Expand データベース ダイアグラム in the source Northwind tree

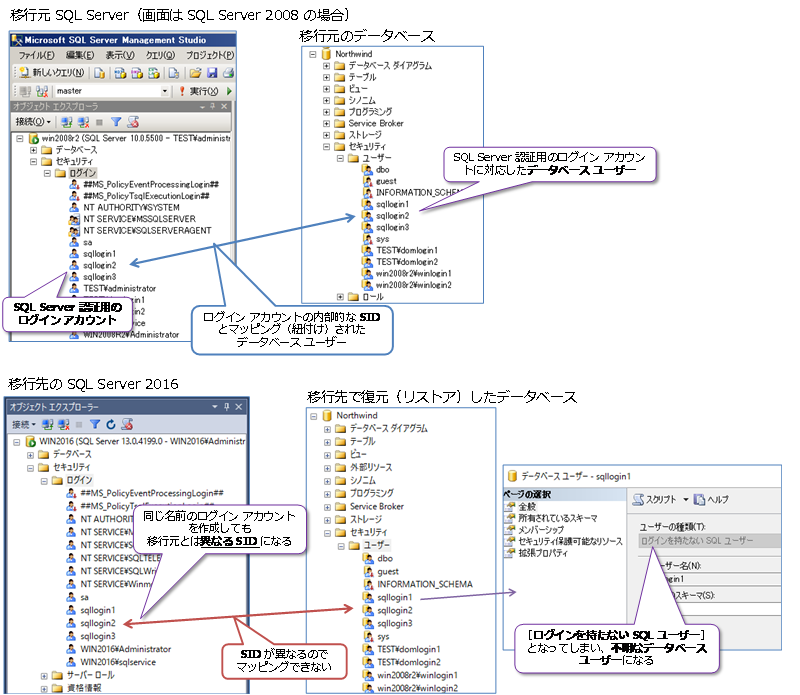[x=327, y=66]
